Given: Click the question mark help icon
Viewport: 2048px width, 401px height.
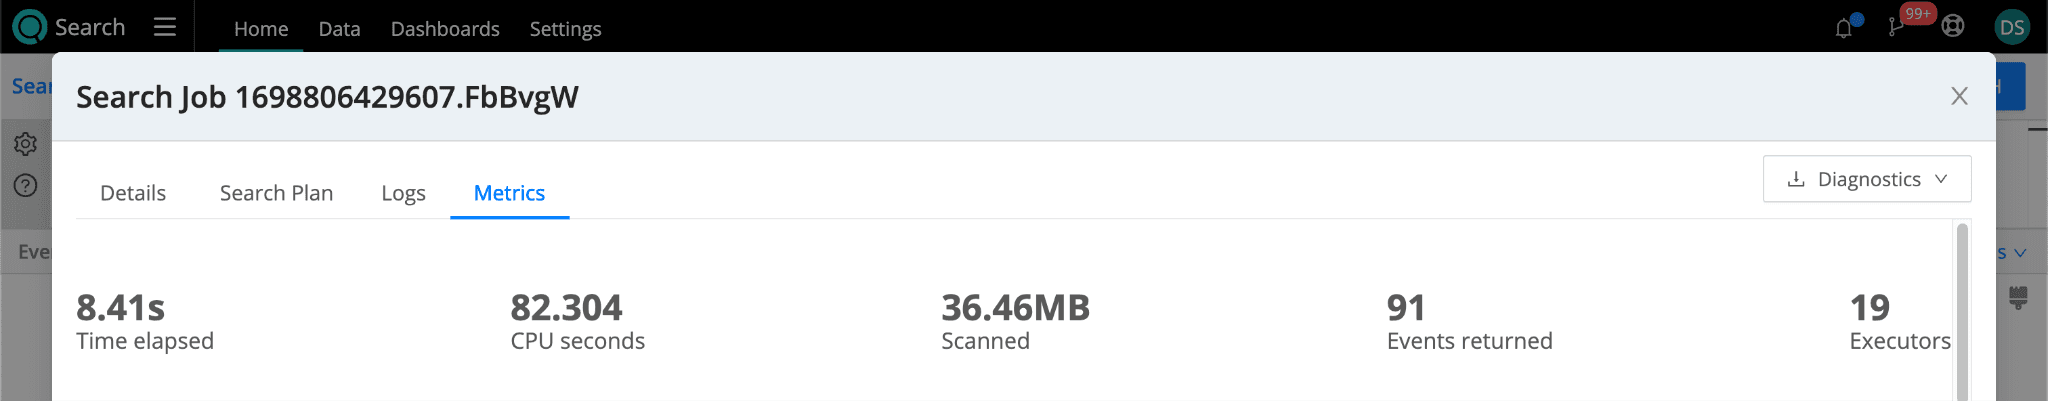Looking at the screenshot, I should pyautogui.click(x=26, y=185).
